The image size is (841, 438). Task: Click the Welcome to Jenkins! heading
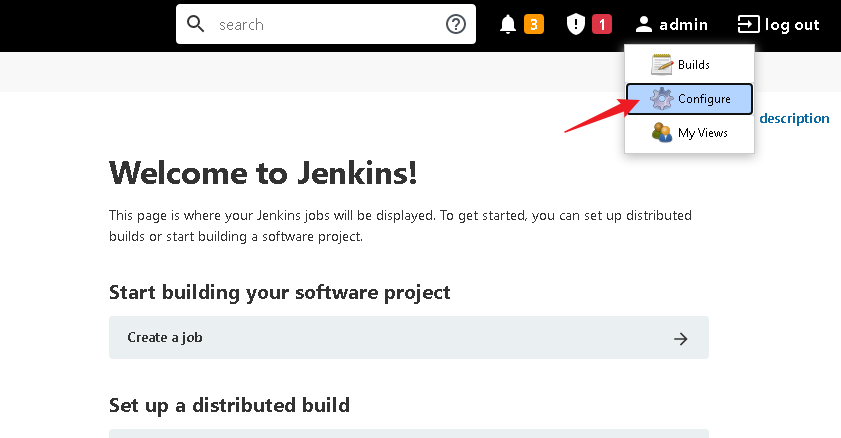pyautogui.click(x=263, y=173)
